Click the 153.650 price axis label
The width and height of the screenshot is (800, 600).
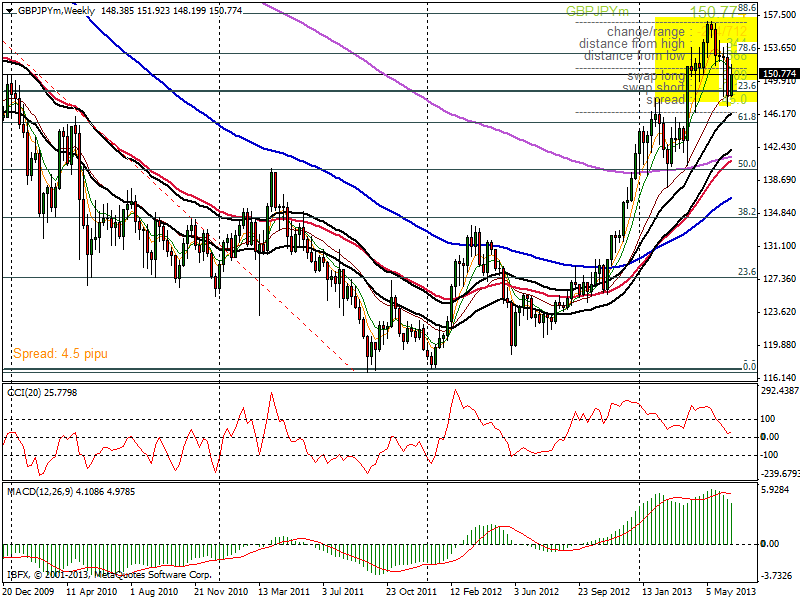click(x=779, y=48)
